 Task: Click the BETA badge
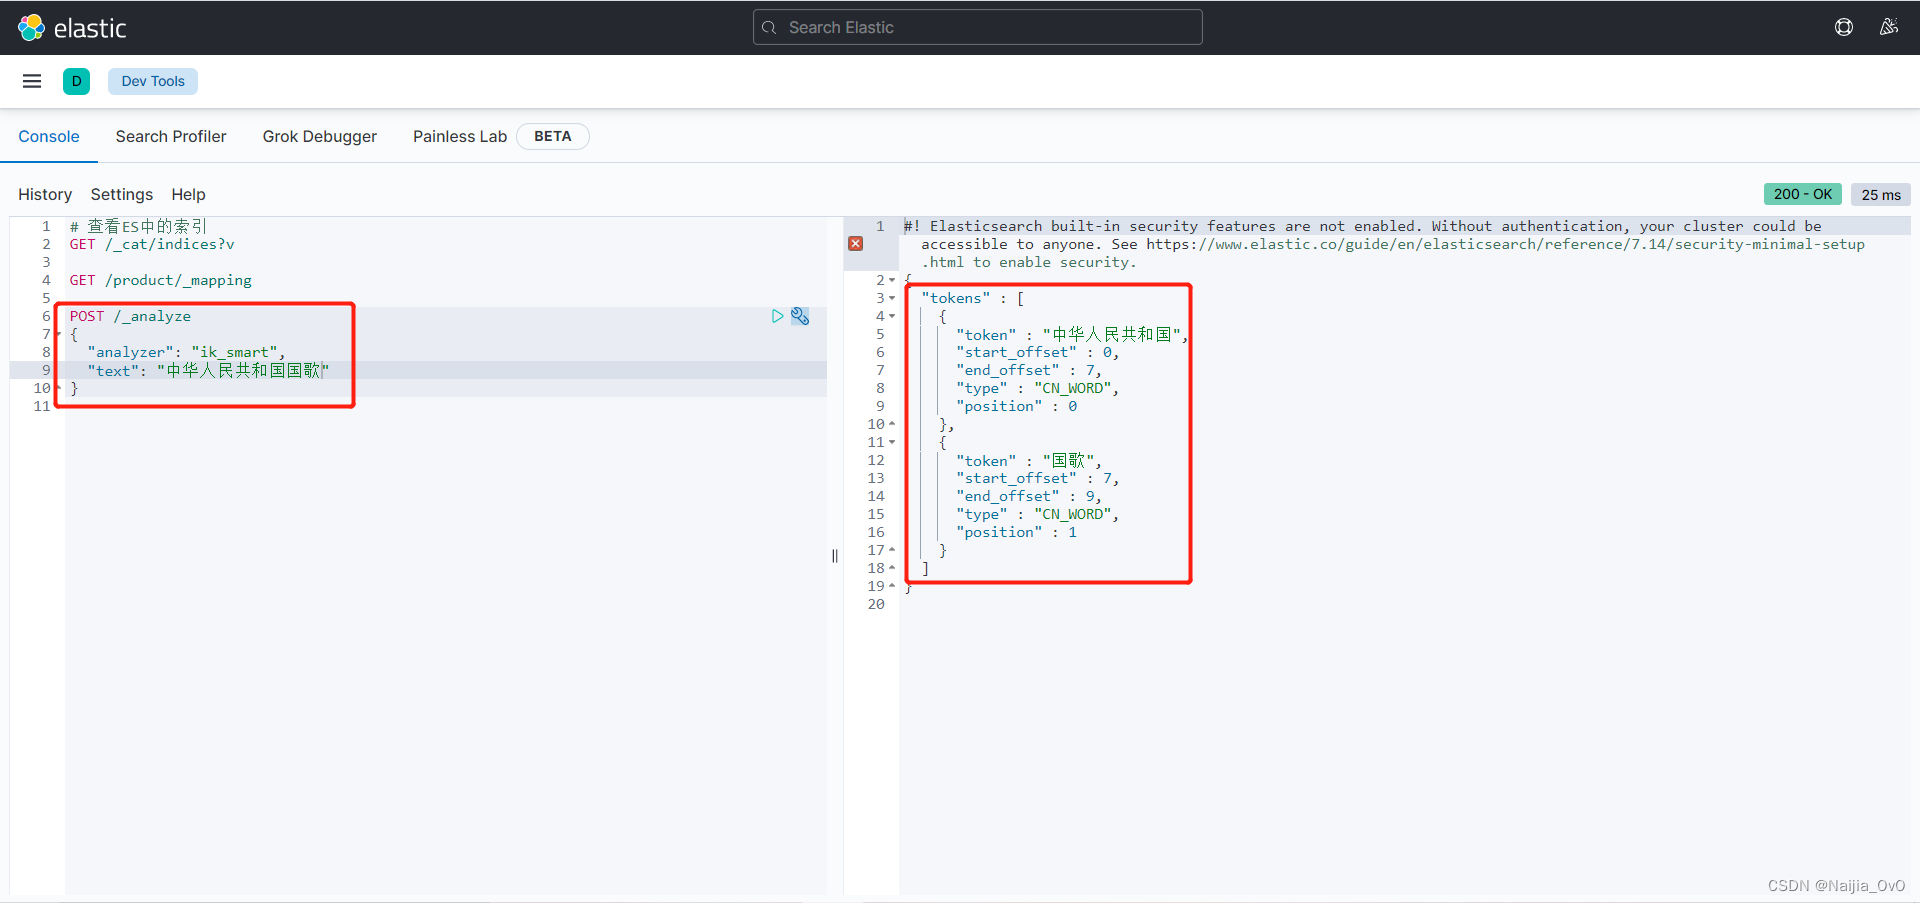click(x=553, y=136)
